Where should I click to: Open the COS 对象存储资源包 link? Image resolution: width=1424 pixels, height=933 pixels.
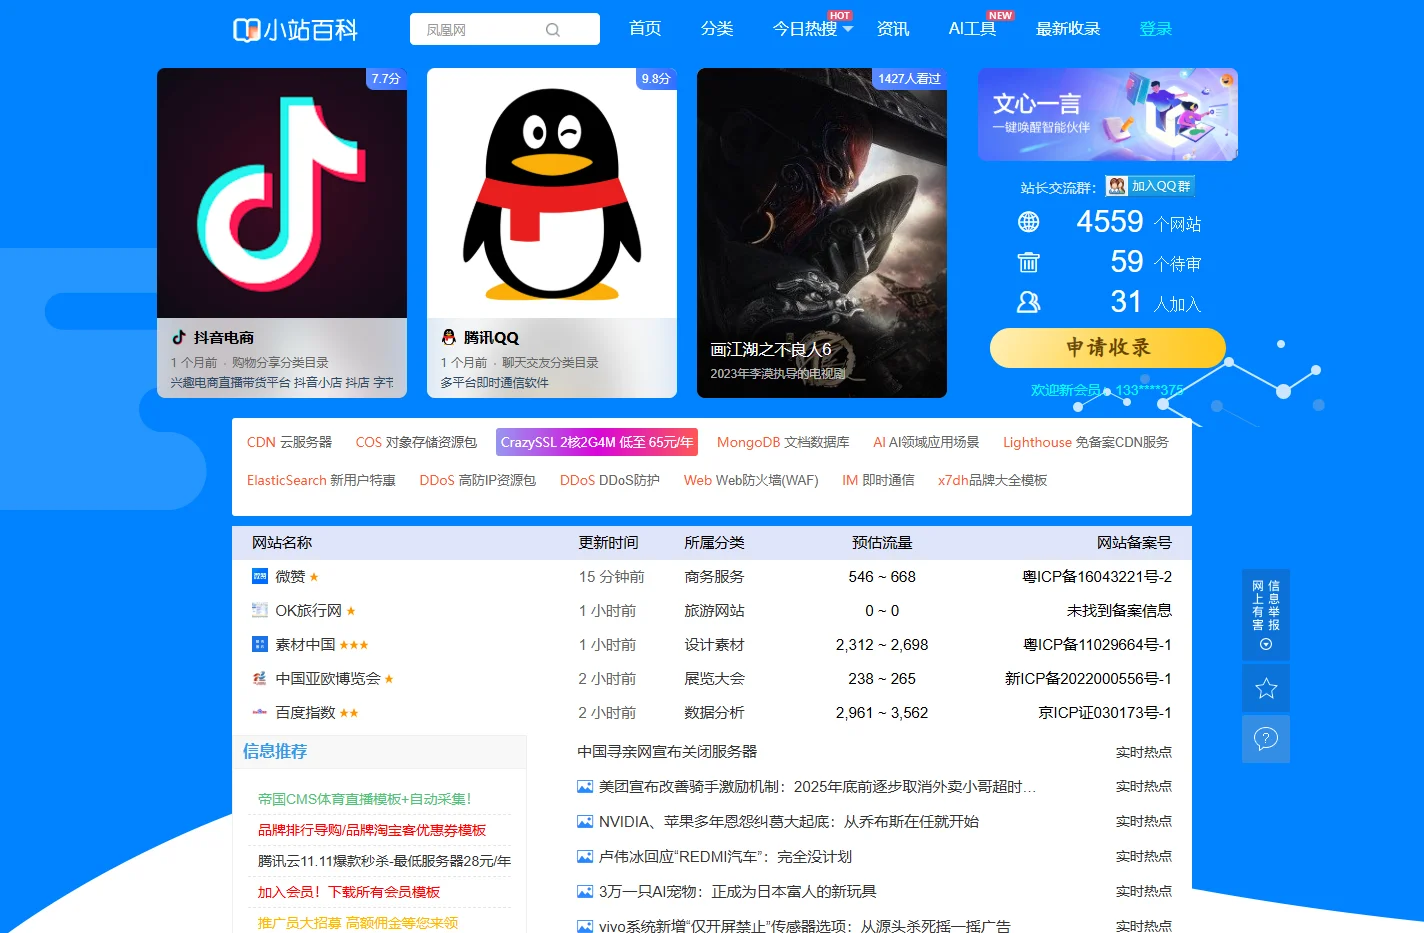(x=416, y=442)
